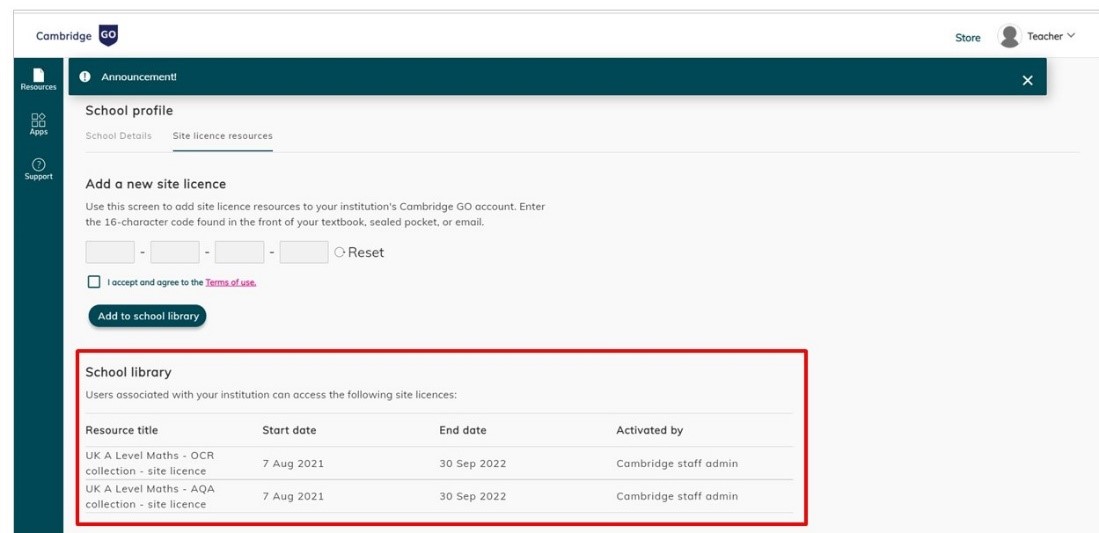
Task: Open the Terms of use link
Action: 231,283
